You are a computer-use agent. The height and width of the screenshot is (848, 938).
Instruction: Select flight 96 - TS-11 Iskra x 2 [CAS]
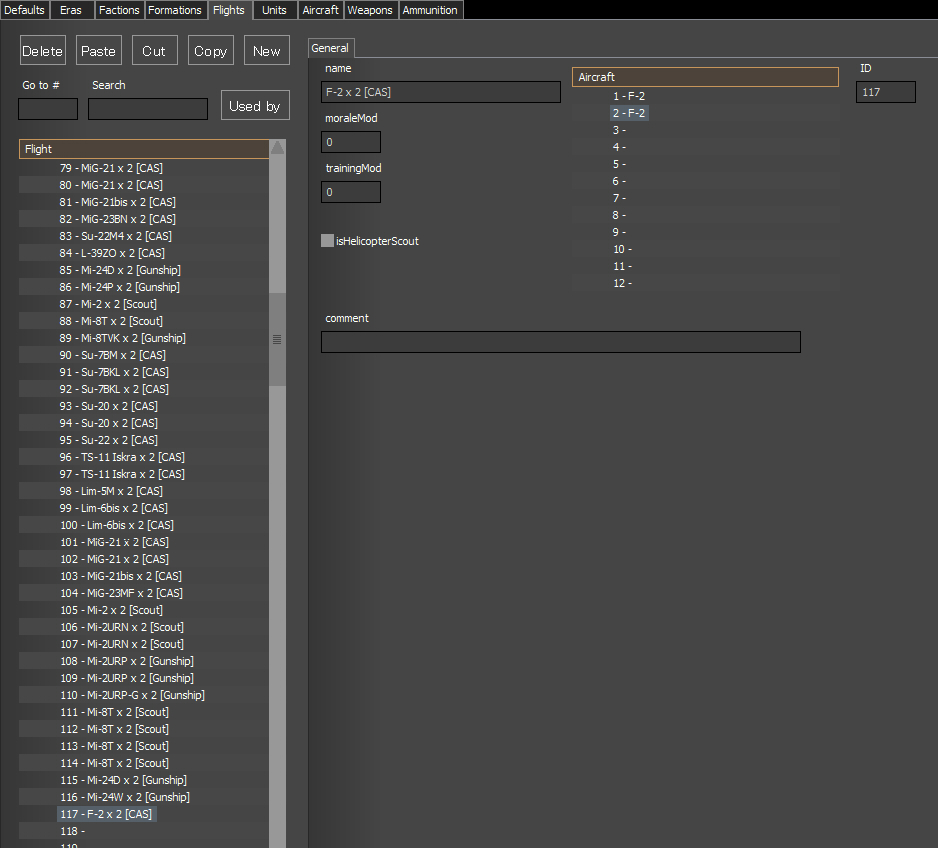point(122,457)
